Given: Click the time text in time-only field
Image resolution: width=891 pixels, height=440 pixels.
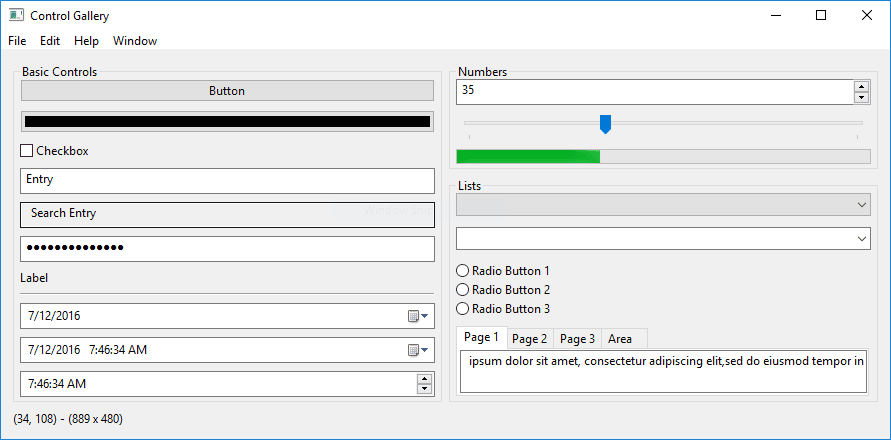Looking at the screenshot, I should [x=56, y=384].
